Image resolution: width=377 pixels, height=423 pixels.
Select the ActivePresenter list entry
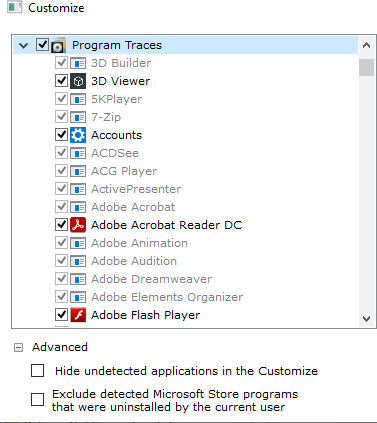click(136, 189)
